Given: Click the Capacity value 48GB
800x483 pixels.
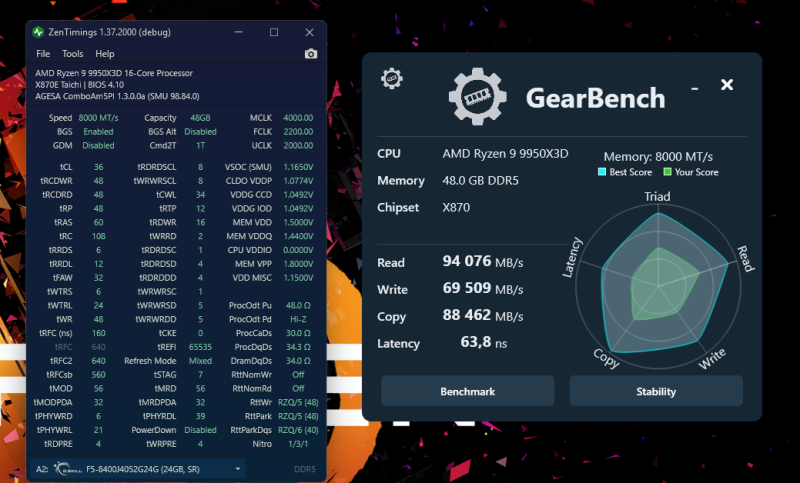Looking at the screenshot, I should click(x=201, y=118).
